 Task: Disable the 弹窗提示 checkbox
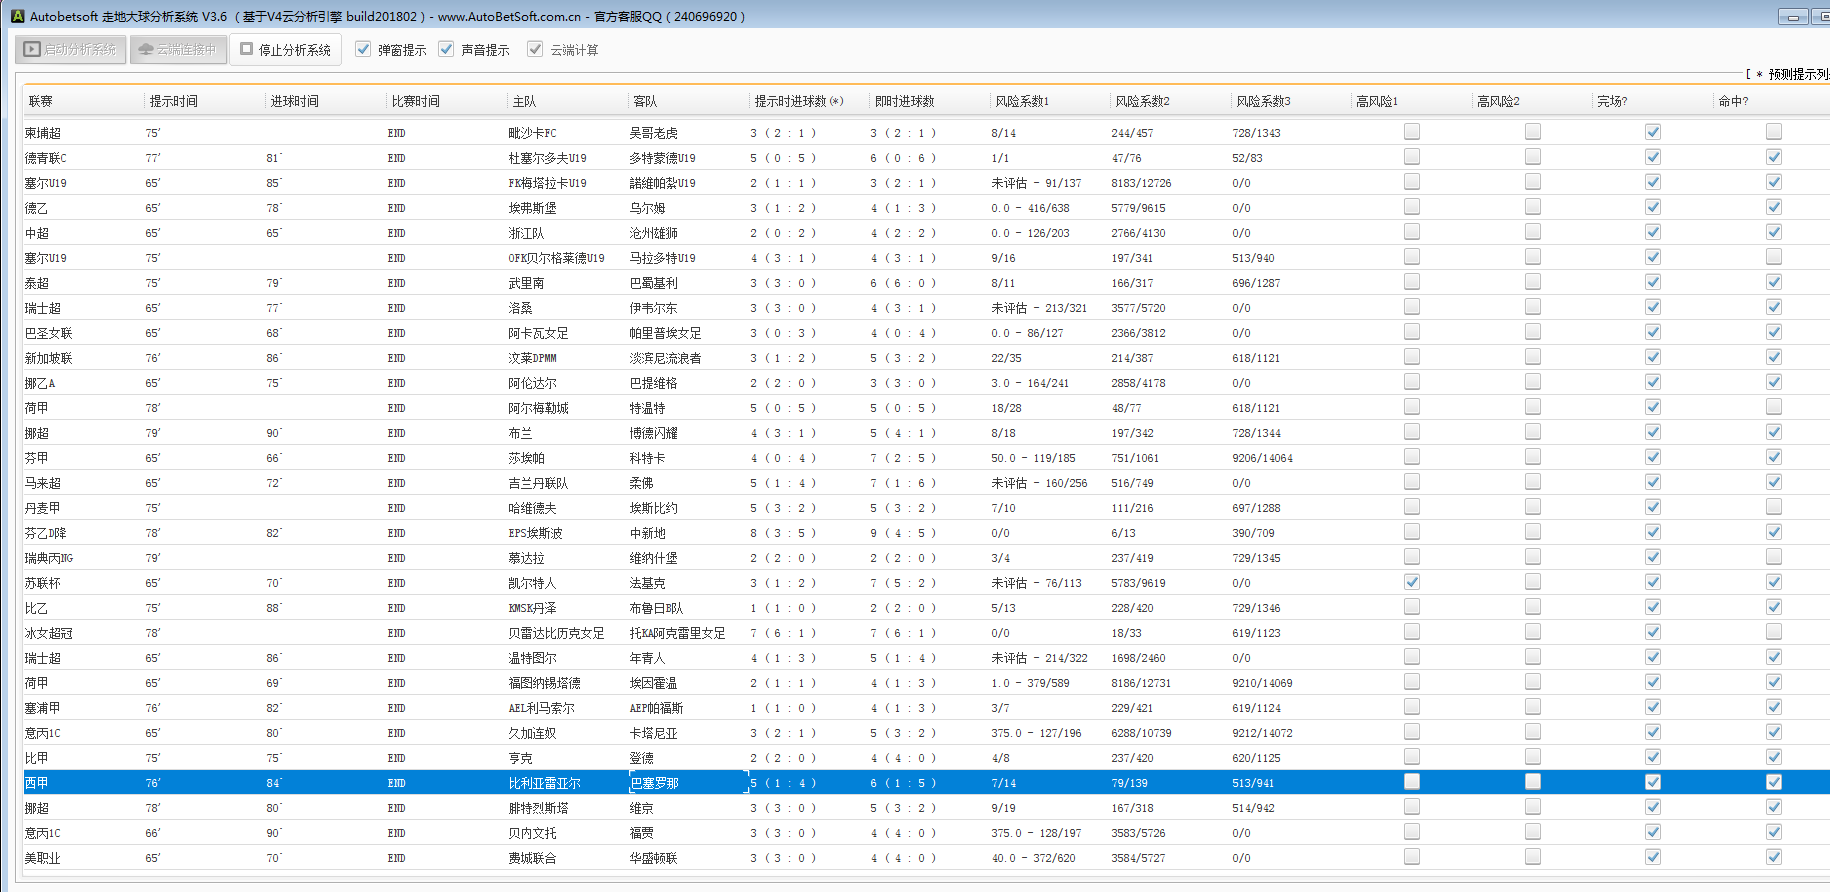coord(363,49)
